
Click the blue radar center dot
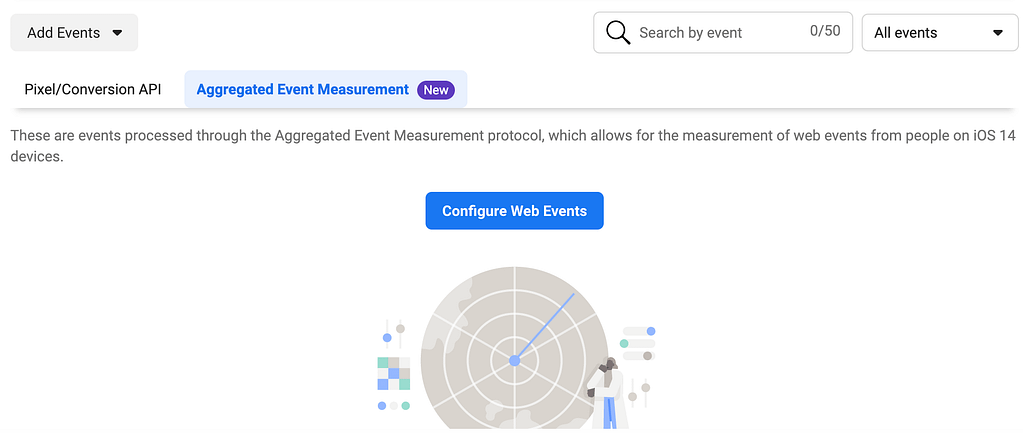[515, 360]
